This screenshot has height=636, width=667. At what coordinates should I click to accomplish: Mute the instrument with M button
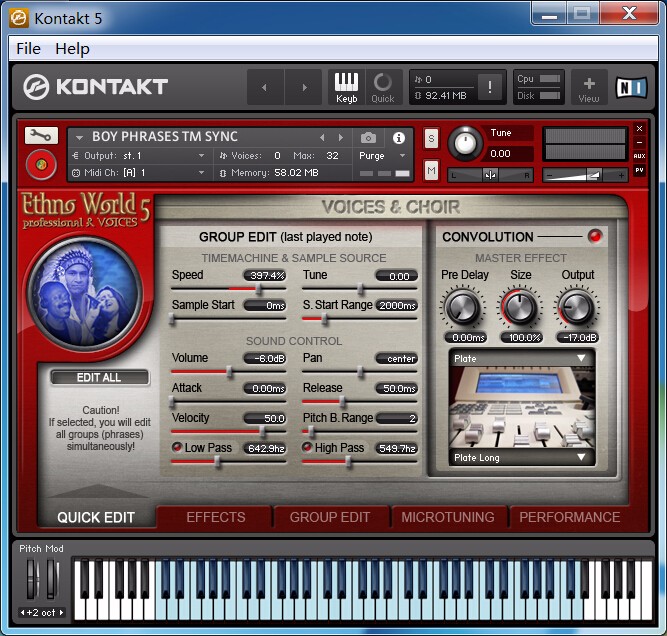coord(431,171)
